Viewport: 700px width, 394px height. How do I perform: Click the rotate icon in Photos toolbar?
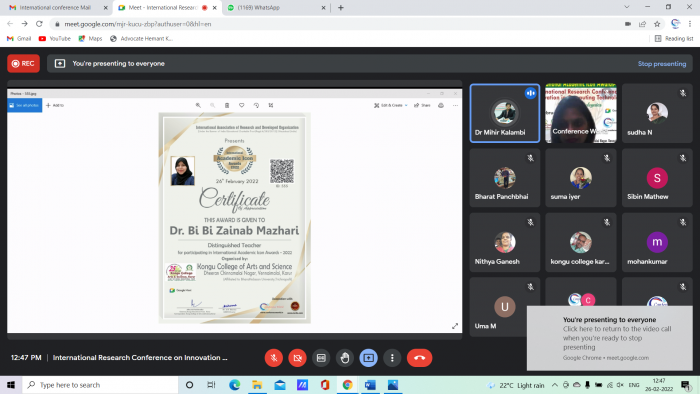(x=256, y=105)
